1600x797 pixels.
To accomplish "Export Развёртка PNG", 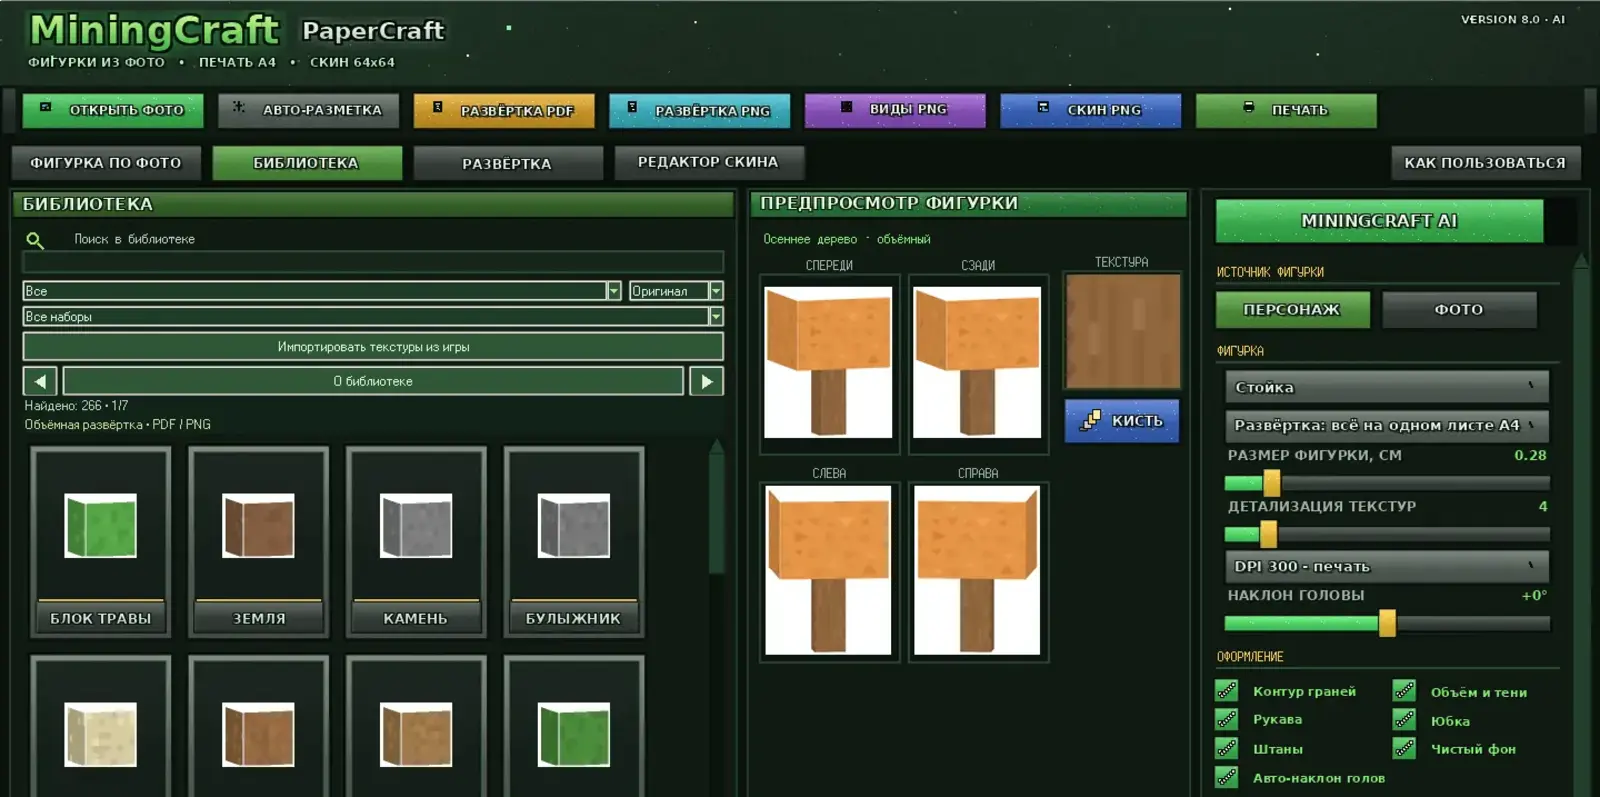I will pos(699,110).
